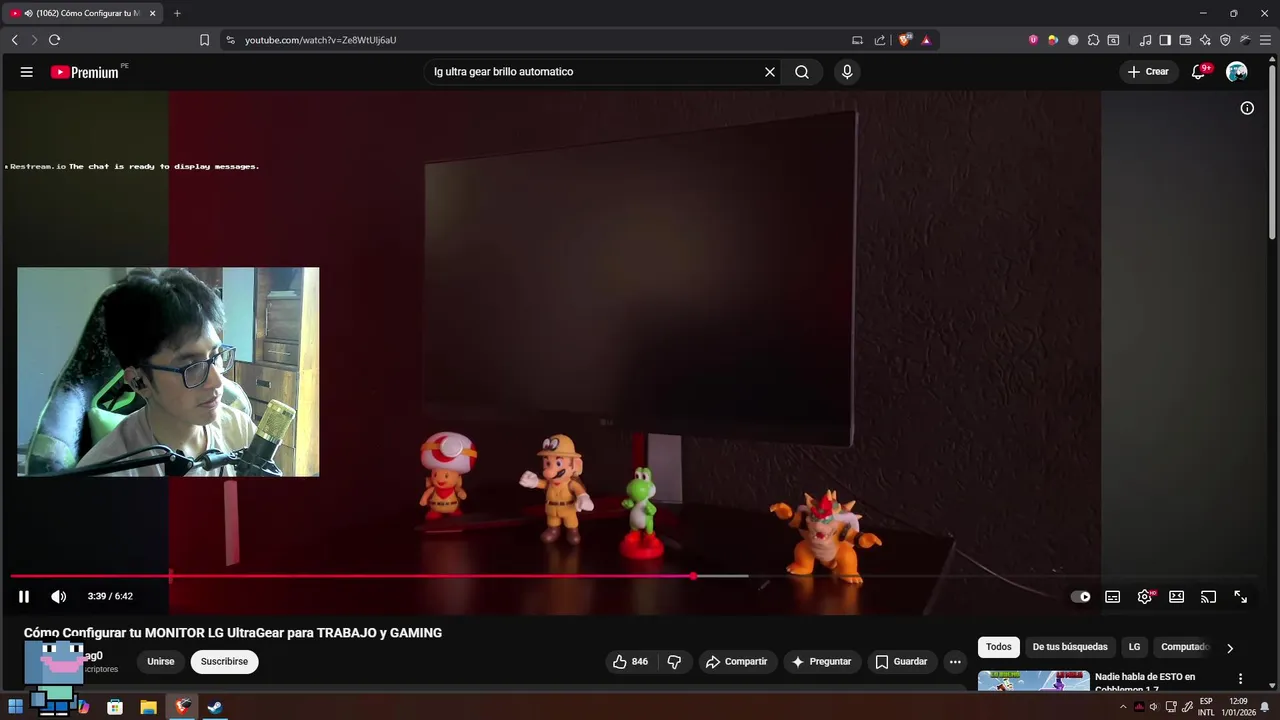Open a new browser tab
This screenshot has width=1280, height=720.
tap(177, 13)
